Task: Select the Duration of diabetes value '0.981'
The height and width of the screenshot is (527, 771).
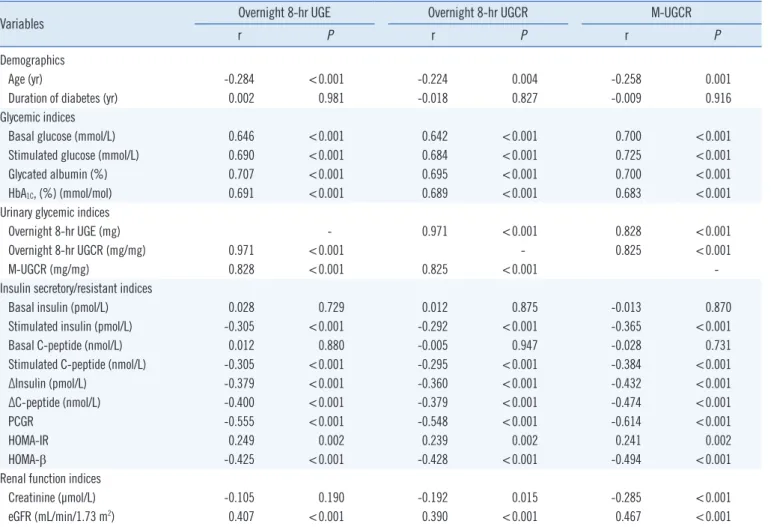Action: point(331,98)
